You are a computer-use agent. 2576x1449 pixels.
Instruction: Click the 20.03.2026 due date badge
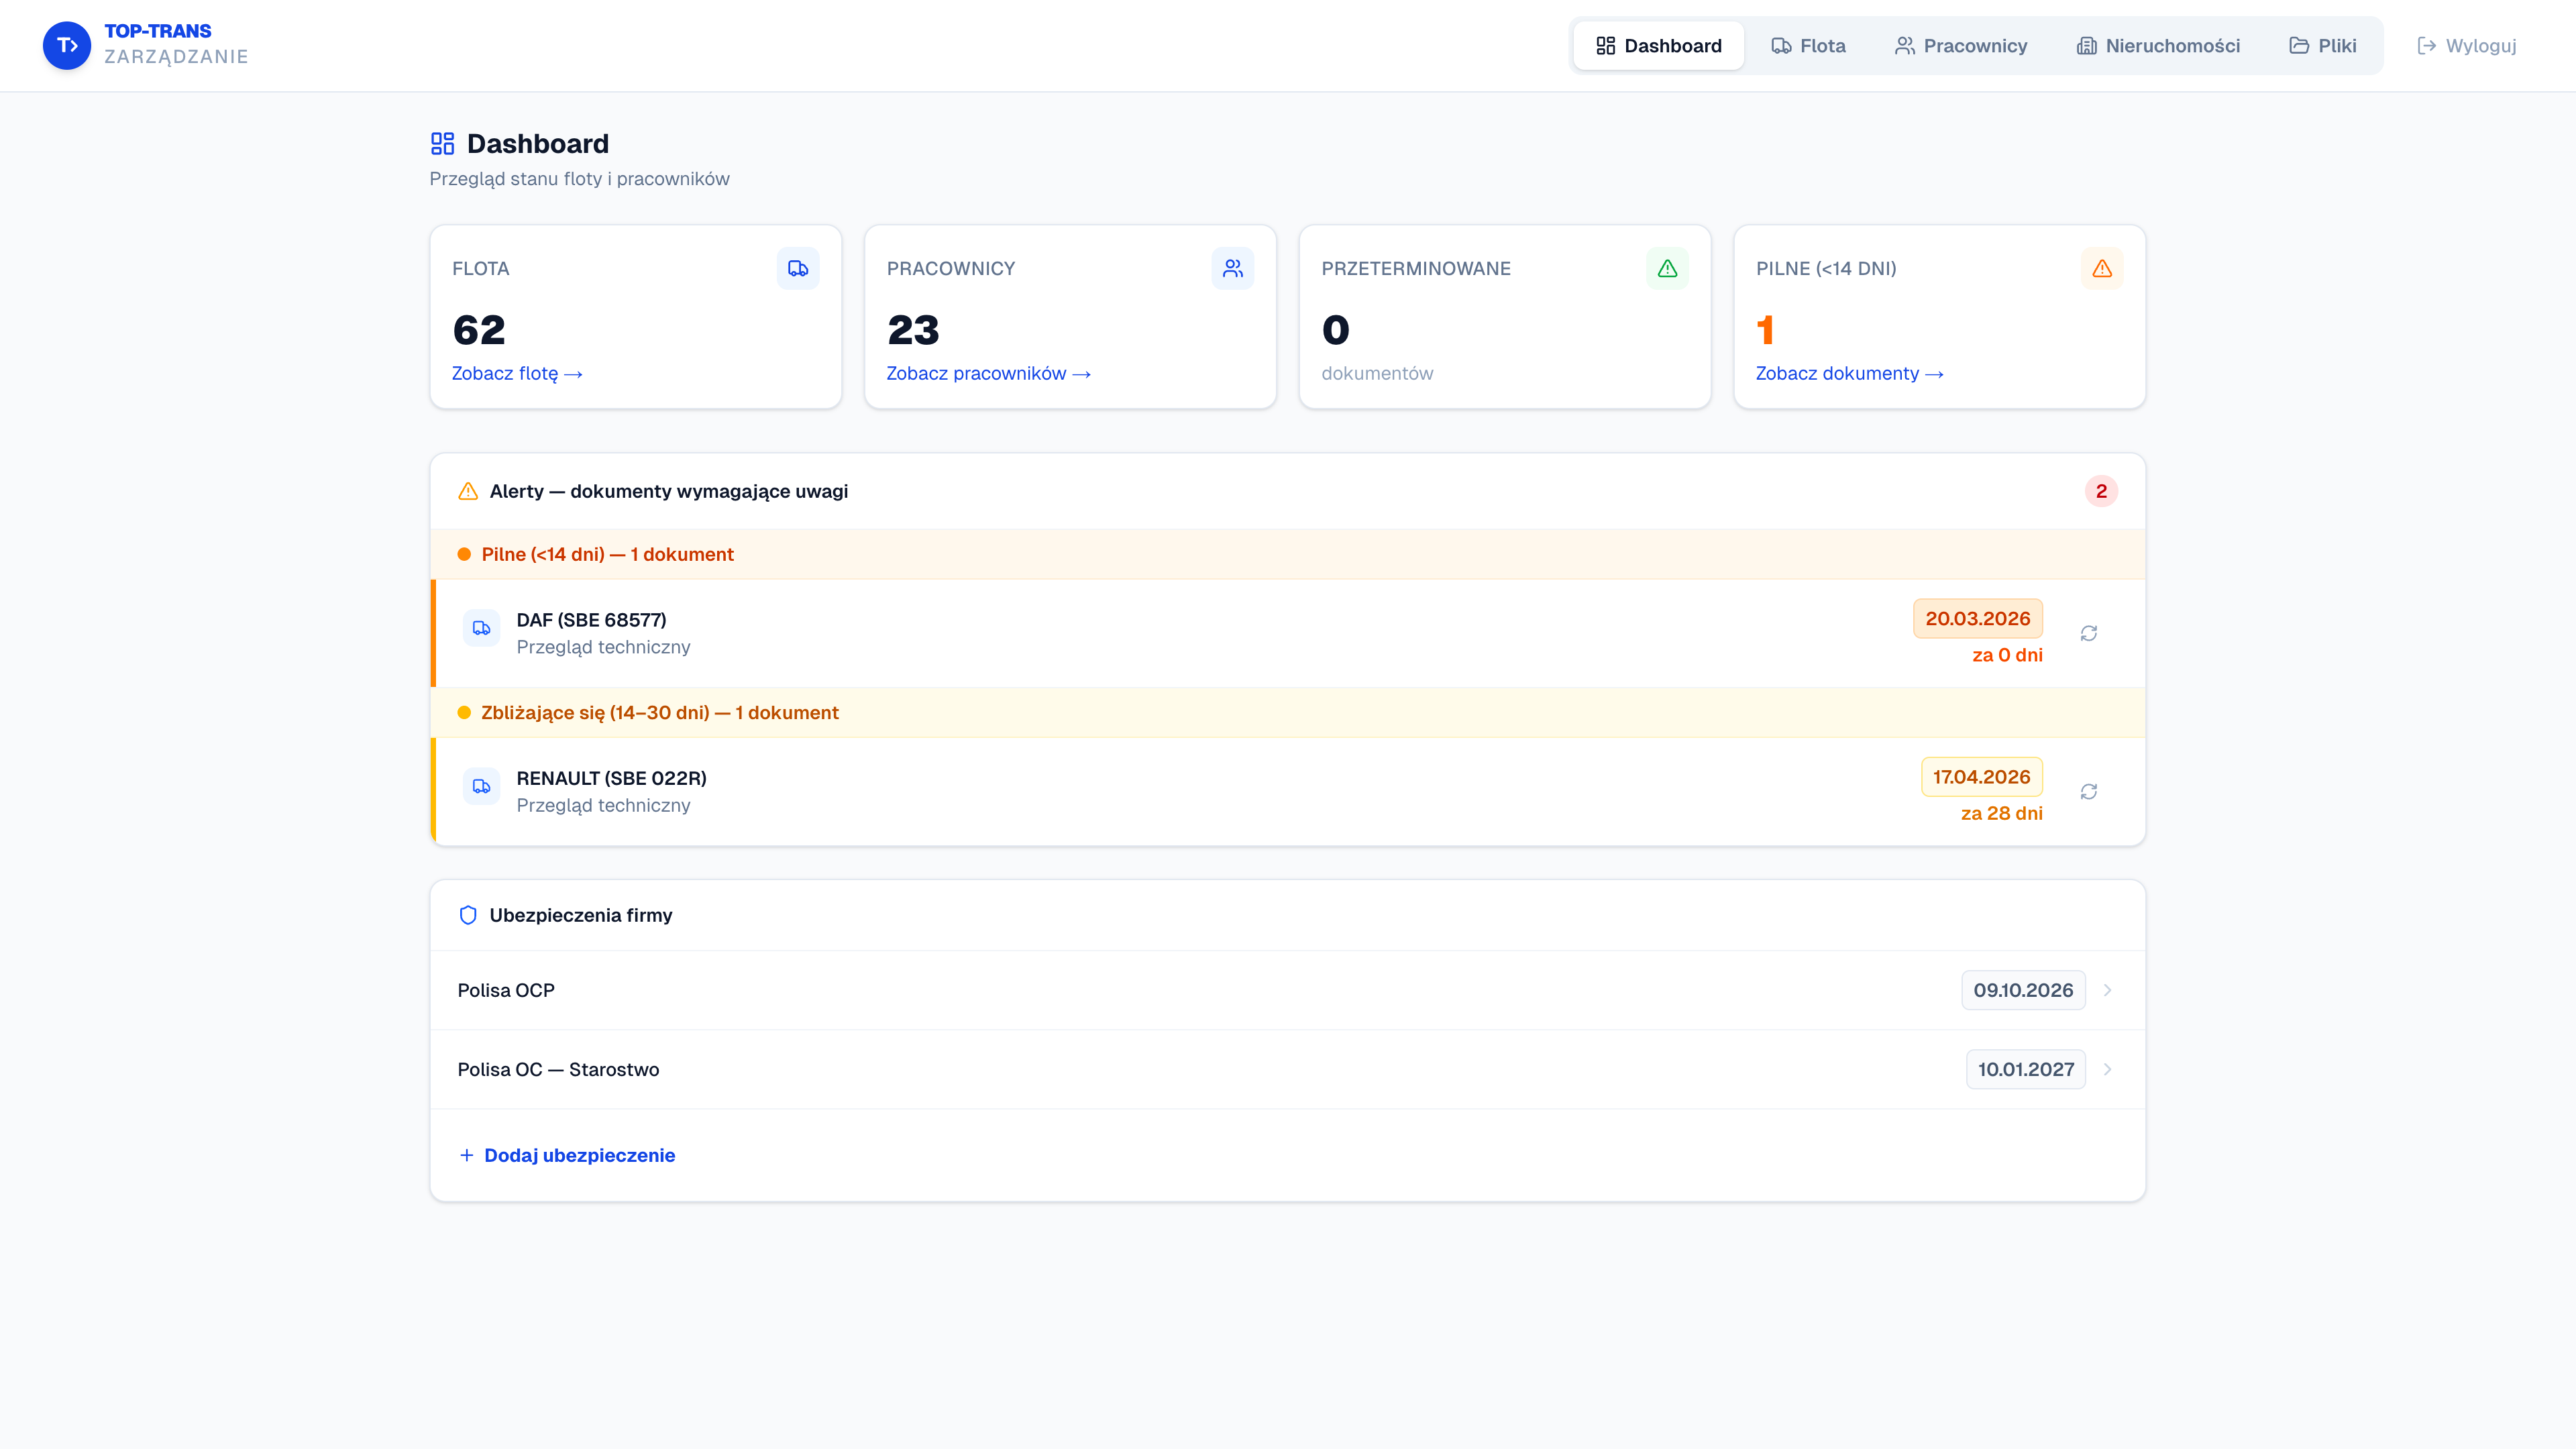pyautogui.click(x=1977, y=619)
